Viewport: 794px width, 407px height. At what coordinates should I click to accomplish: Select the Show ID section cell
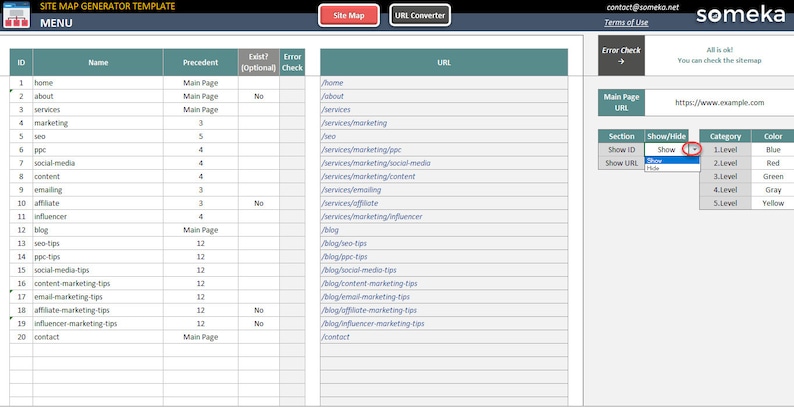click(621, 149)
